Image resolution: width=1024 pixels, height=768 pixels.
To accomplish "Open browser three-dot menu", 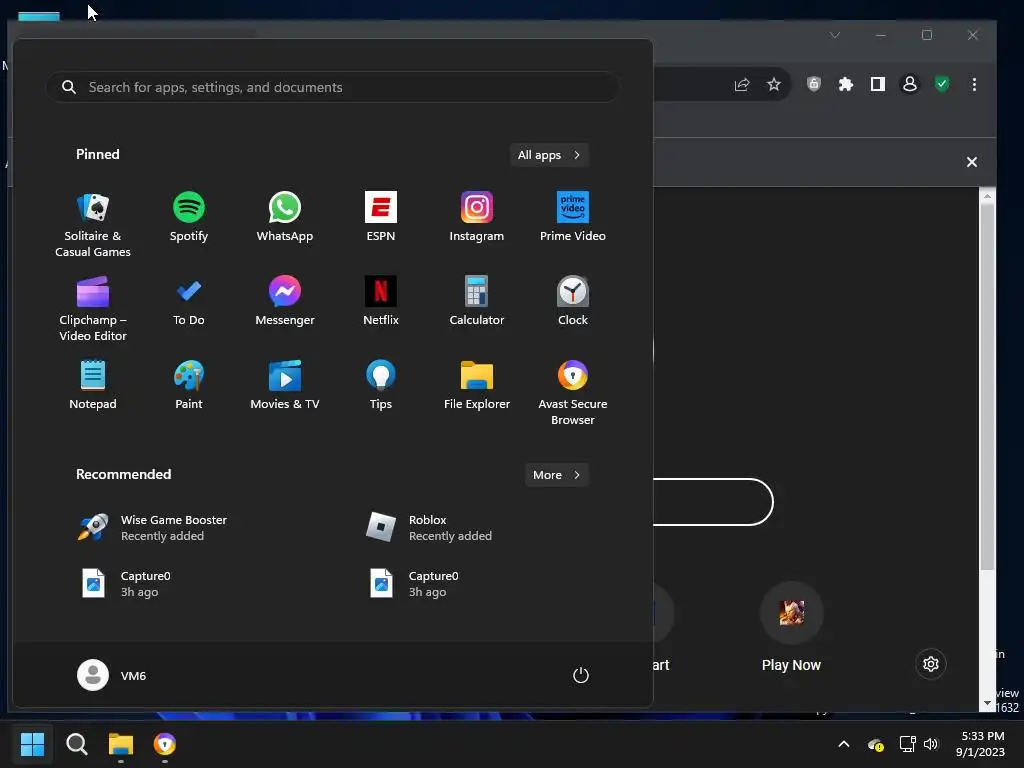I will (x=974, y=84).
